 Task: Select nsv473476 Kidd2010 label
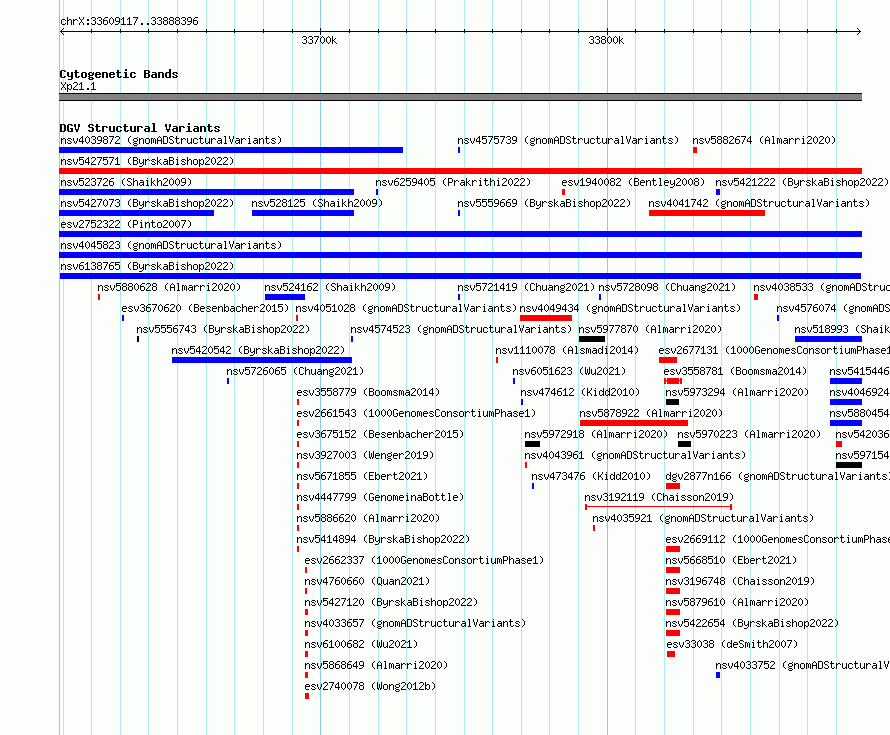coord(591,476)
